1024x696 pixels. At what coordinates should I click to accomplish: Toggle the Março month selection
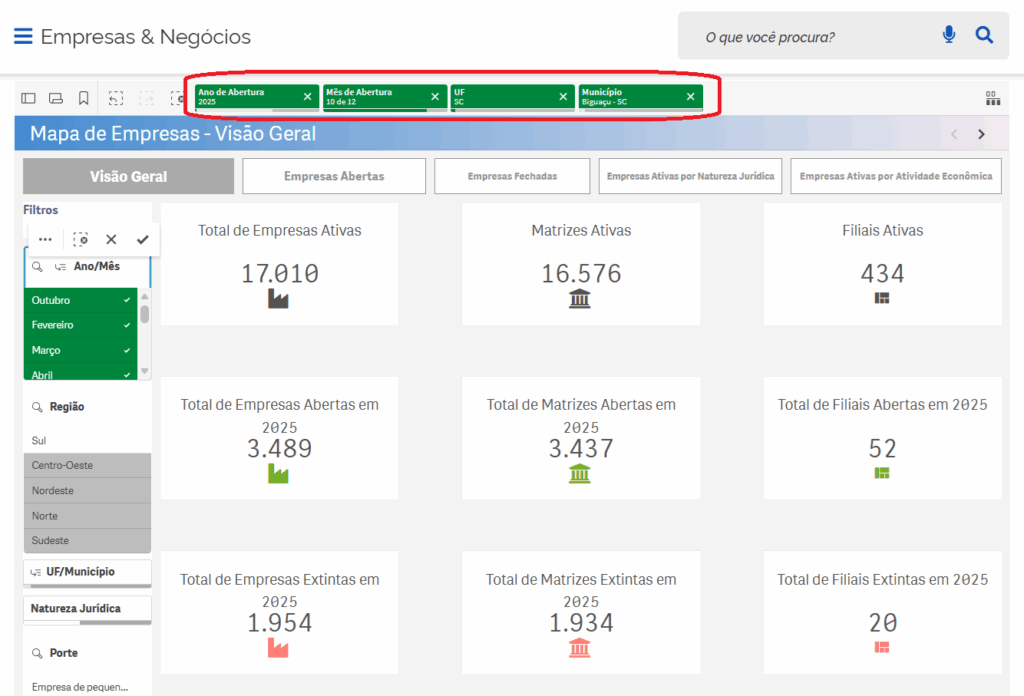click(80, 350)
